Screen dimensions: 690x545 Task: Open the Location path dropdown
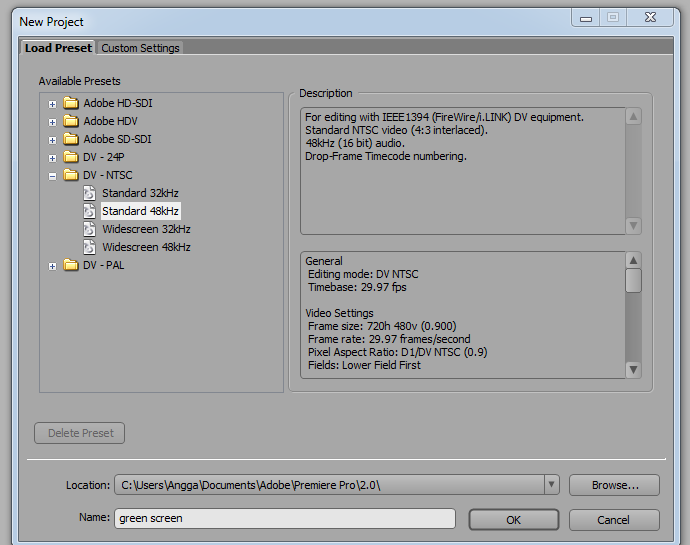pos(551,485)
